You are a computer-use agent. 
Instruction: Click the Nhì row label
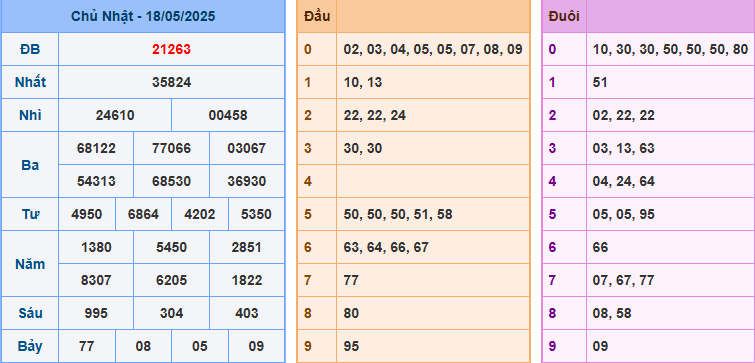pos(30,116)
